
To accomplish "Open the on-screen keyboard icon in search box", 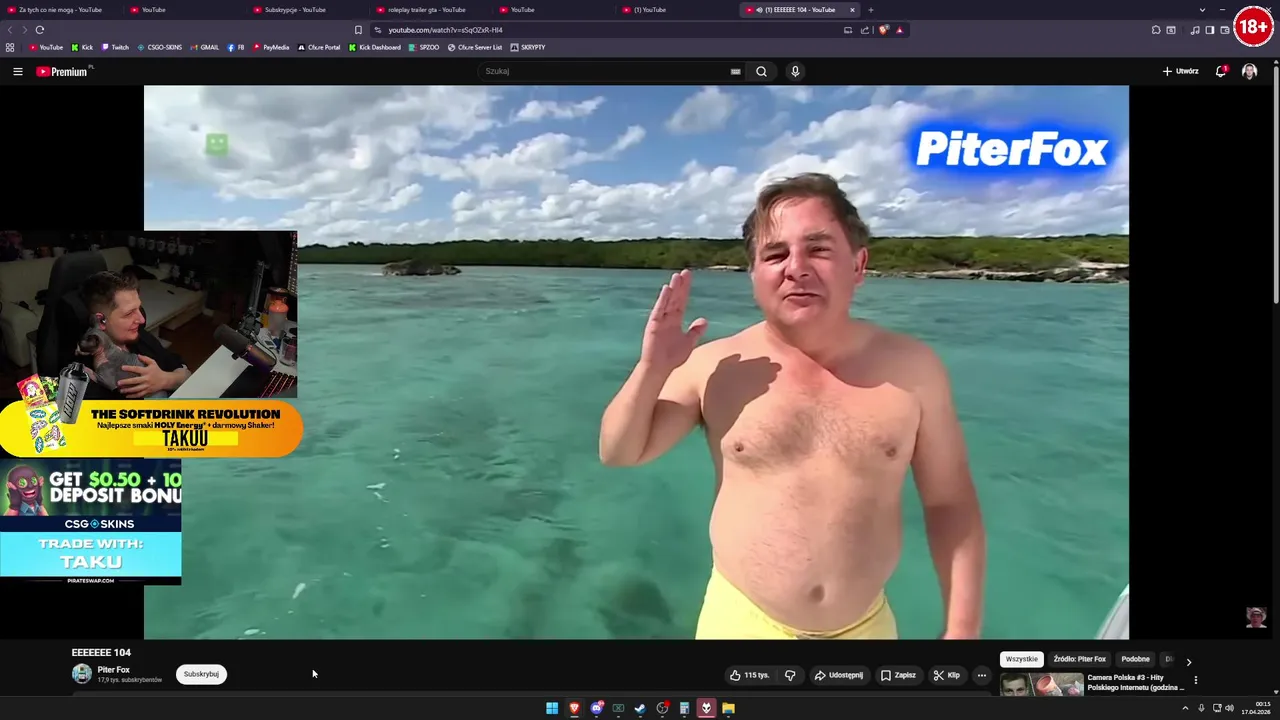I will click(x=735, y=71).
